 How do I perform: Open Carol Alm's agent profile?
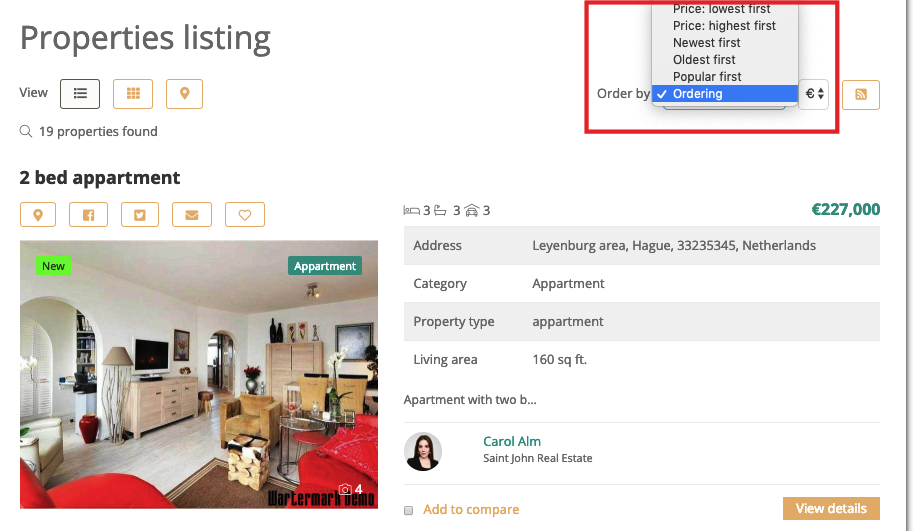pos(511,441)
